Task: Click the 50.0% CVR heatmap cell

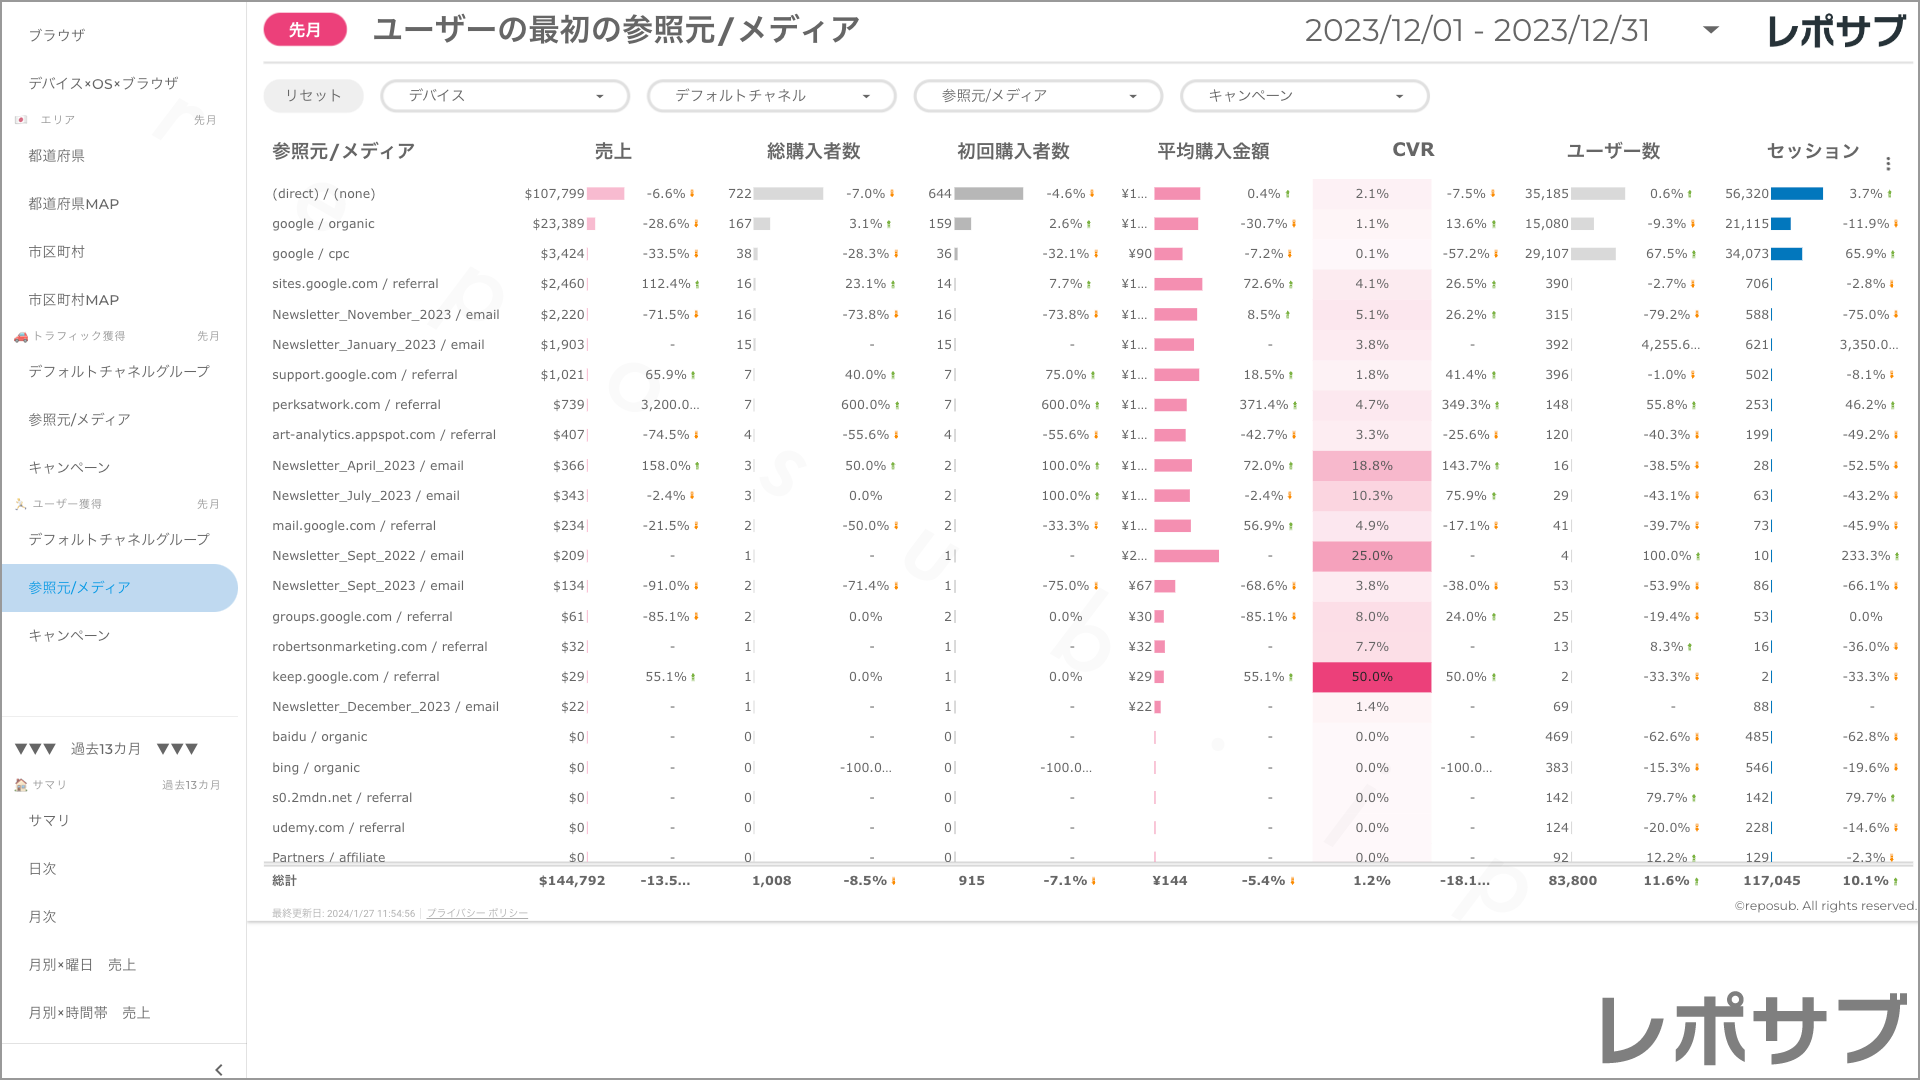Action: coord(1371,677)
